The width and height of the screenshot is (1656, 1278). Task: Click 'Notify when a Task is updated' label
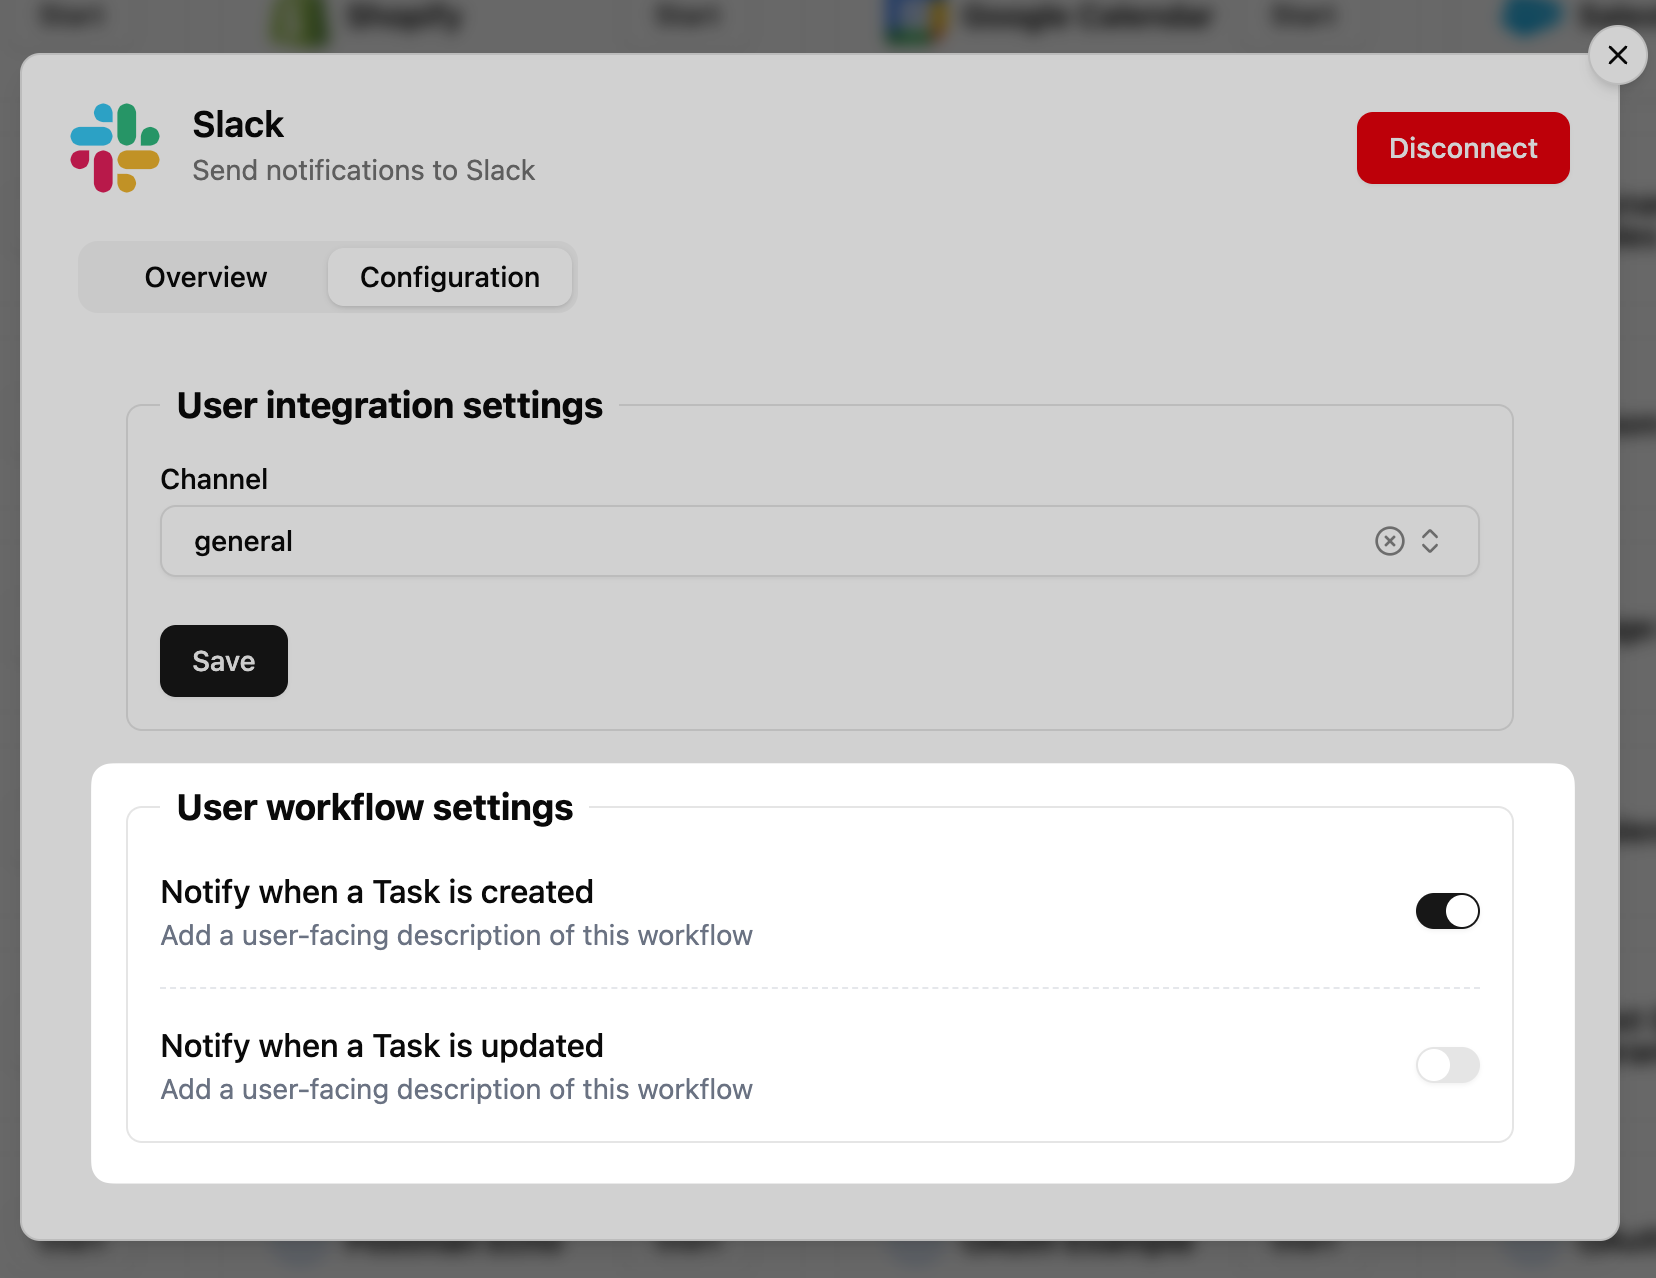pos(382,1045)
